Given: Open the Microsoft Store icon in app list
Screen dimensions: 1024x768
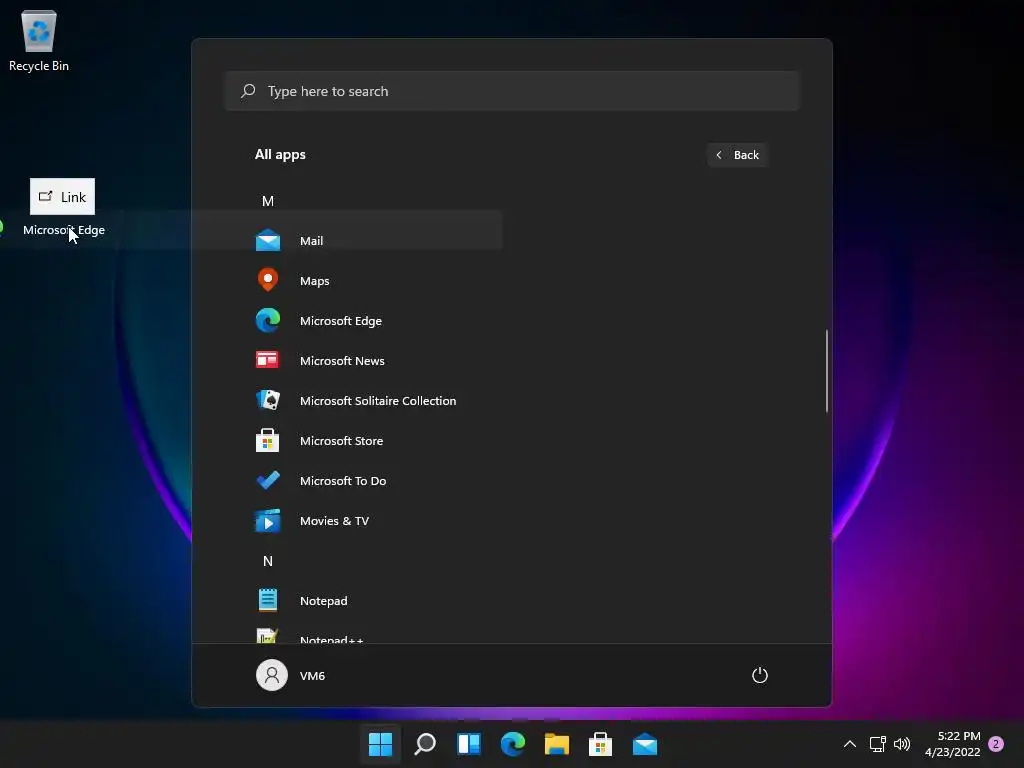Looking at the screenshot, I should click(267, 440).
